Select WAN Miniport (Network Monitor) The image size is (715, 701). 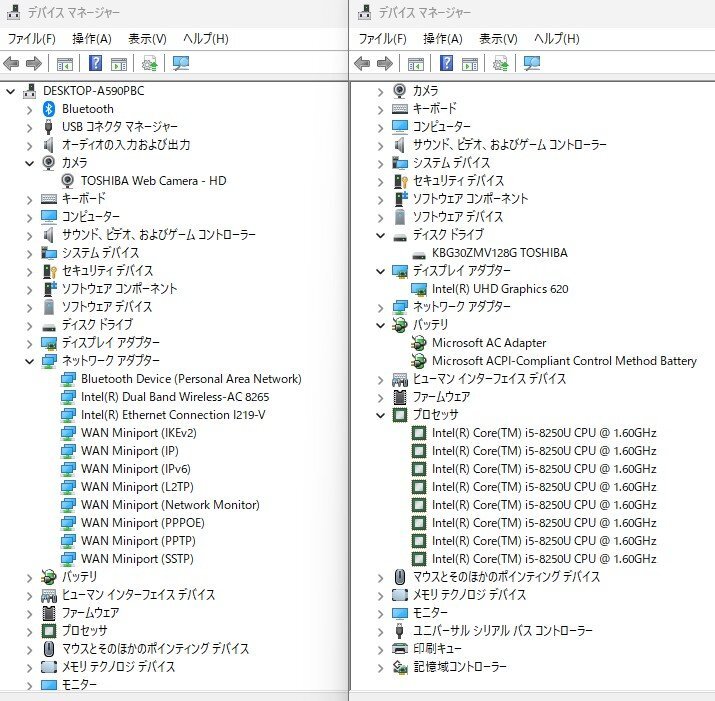pos(170,505)
